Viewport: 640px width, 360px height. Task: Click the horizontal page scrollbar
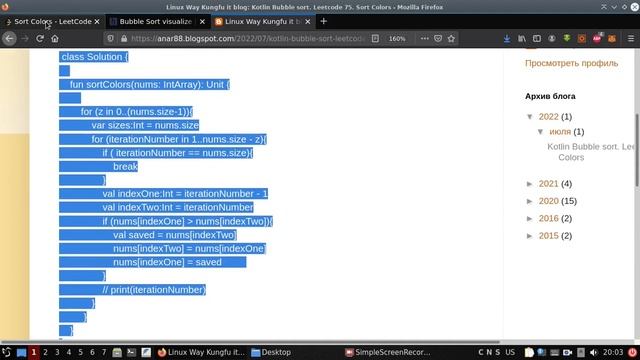[x=250, y=342]
